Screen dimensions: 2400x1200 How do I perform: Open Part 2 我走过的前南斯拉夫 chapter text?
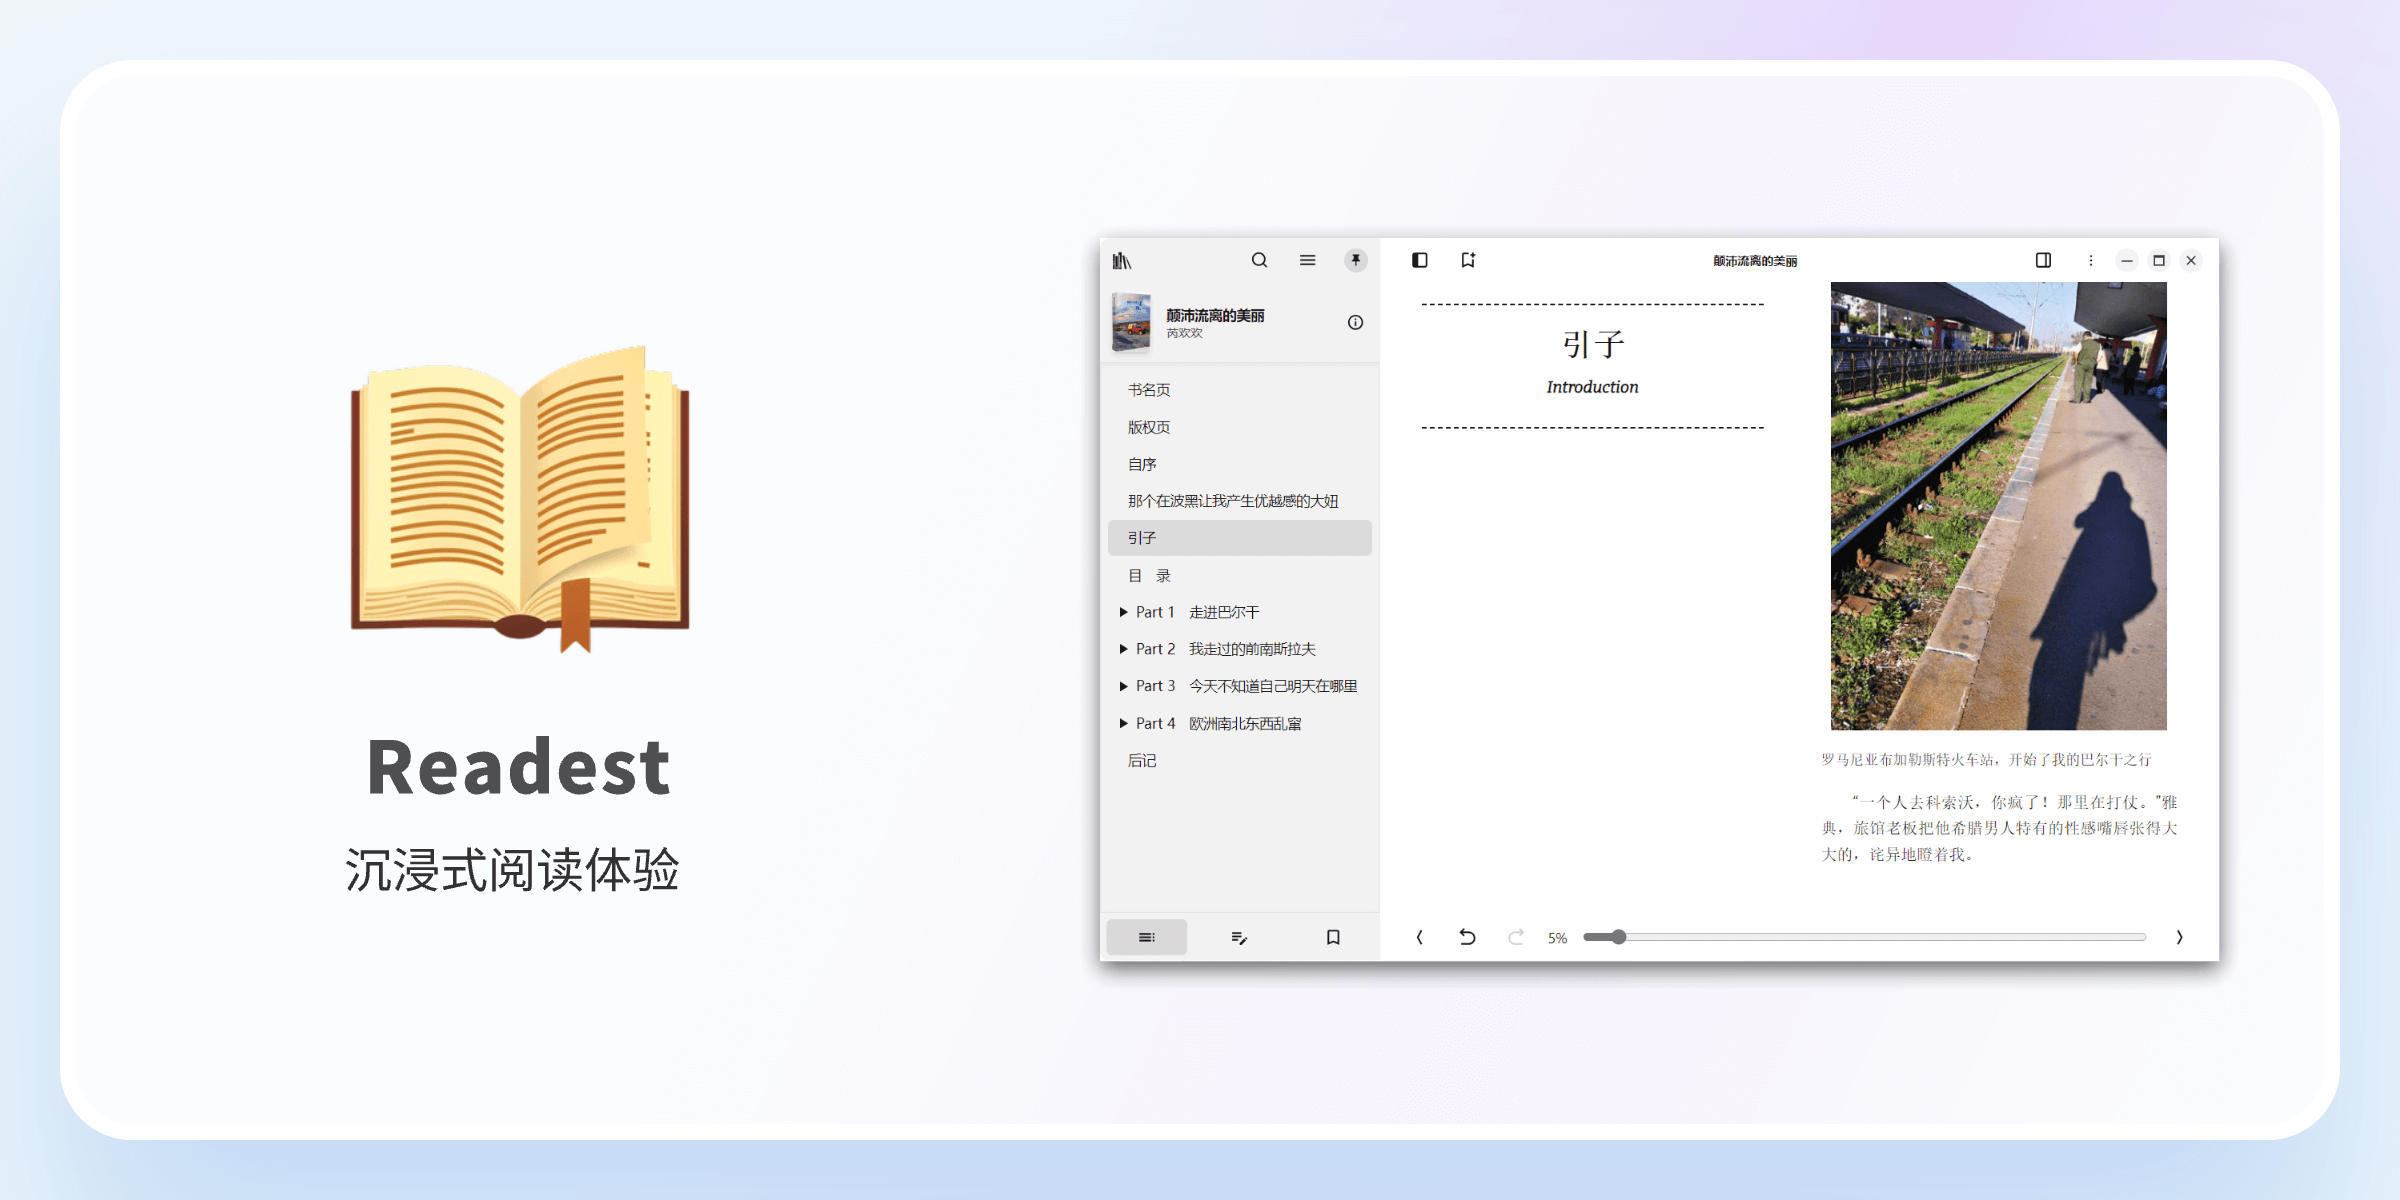click(x=1226, y=649)
